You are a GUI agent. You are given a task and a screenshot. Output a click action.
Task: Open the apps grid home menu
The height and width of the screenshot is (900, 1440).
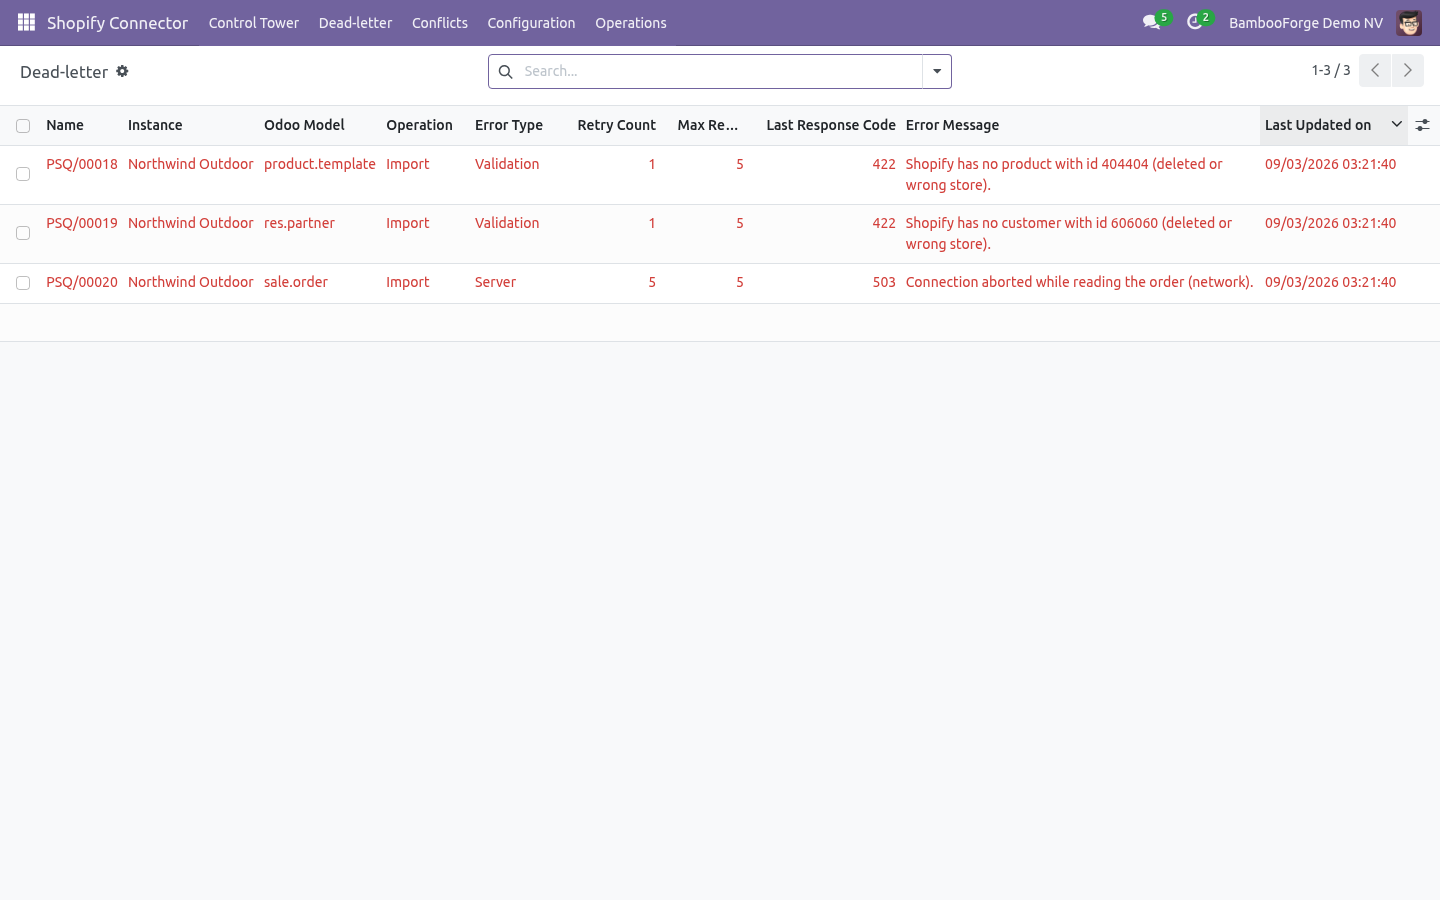pos(26,22)
